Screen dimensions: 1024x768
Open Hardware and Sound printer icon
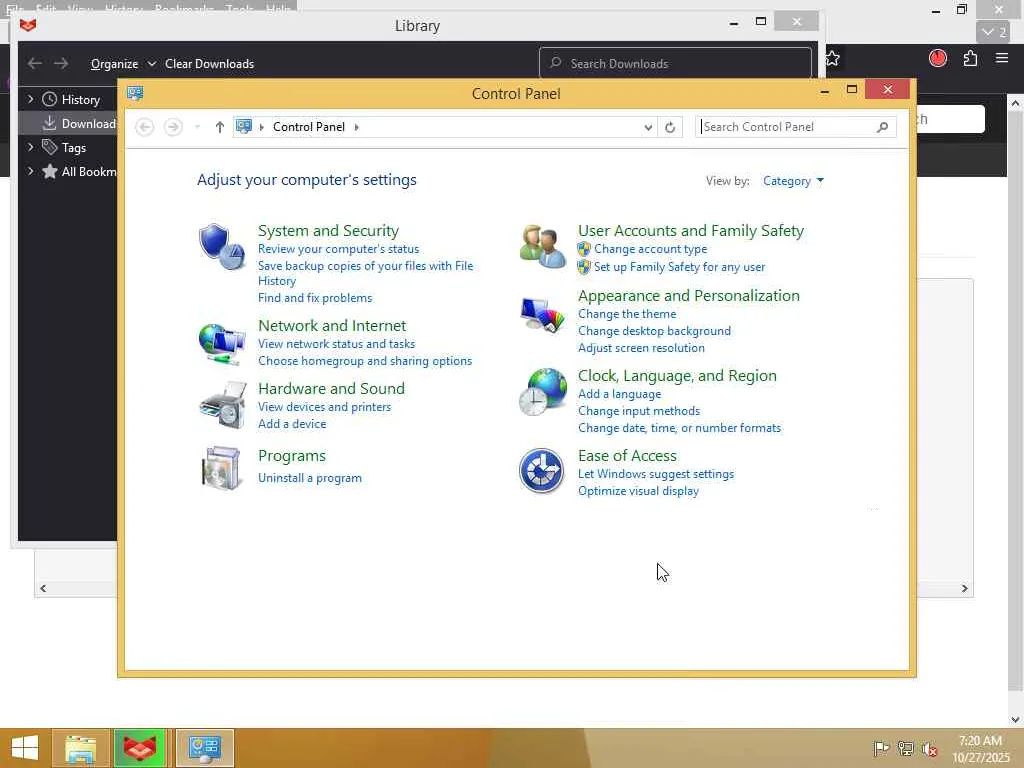click(222, 405)
